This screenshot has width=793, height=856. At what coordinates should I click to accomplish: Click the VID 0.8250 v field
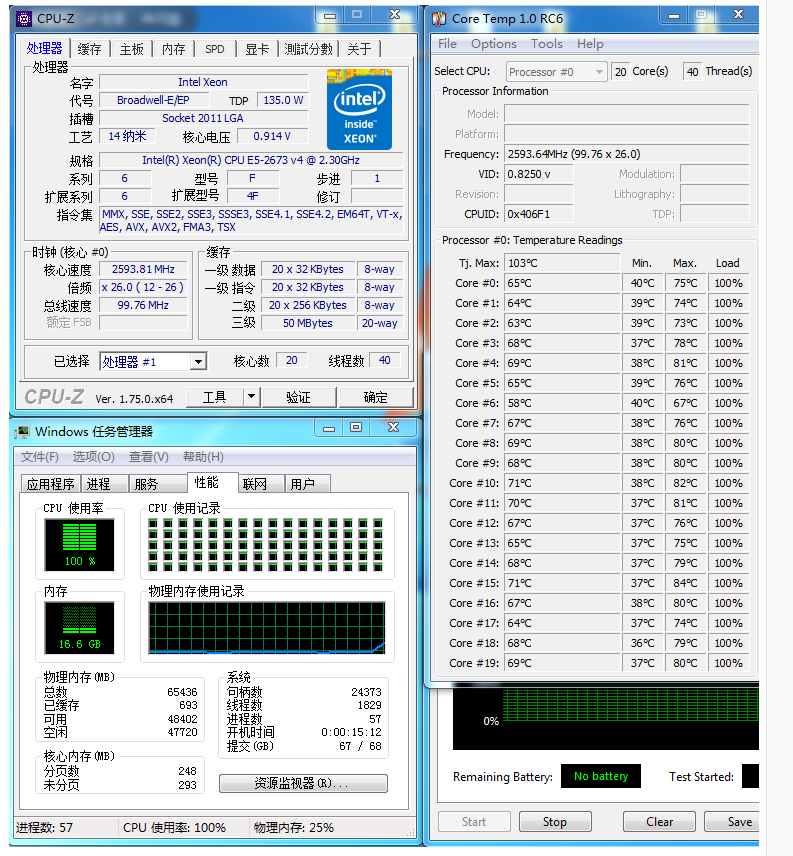point(539,174)
